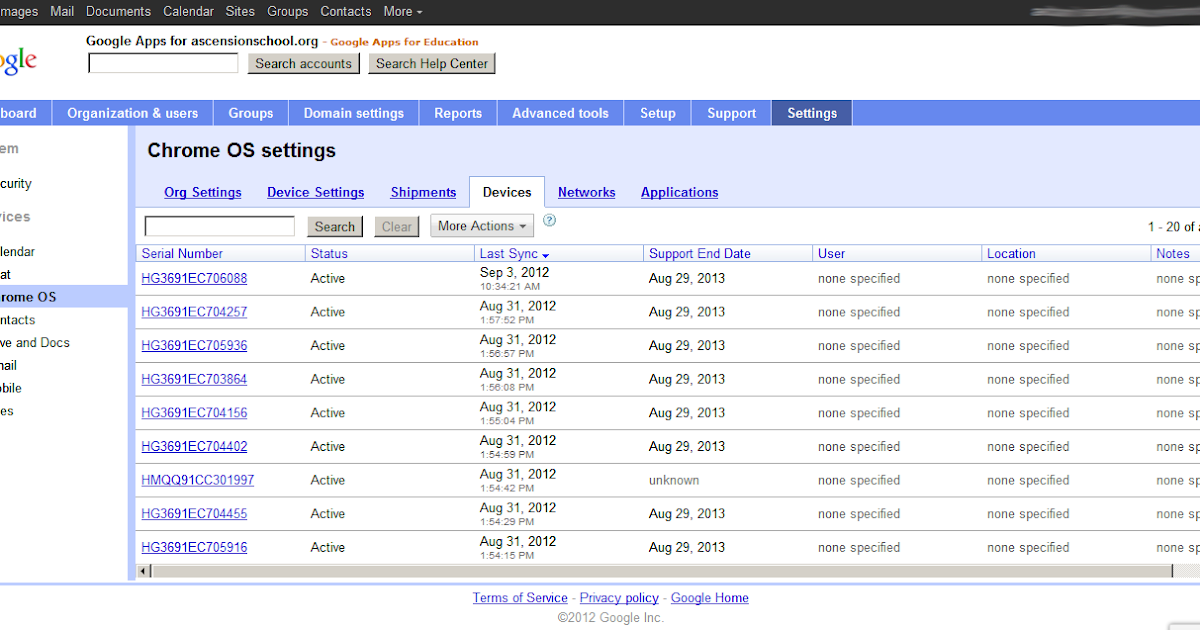
Task: Open the Privacy policy link
Action: click(x=619, y=598)
